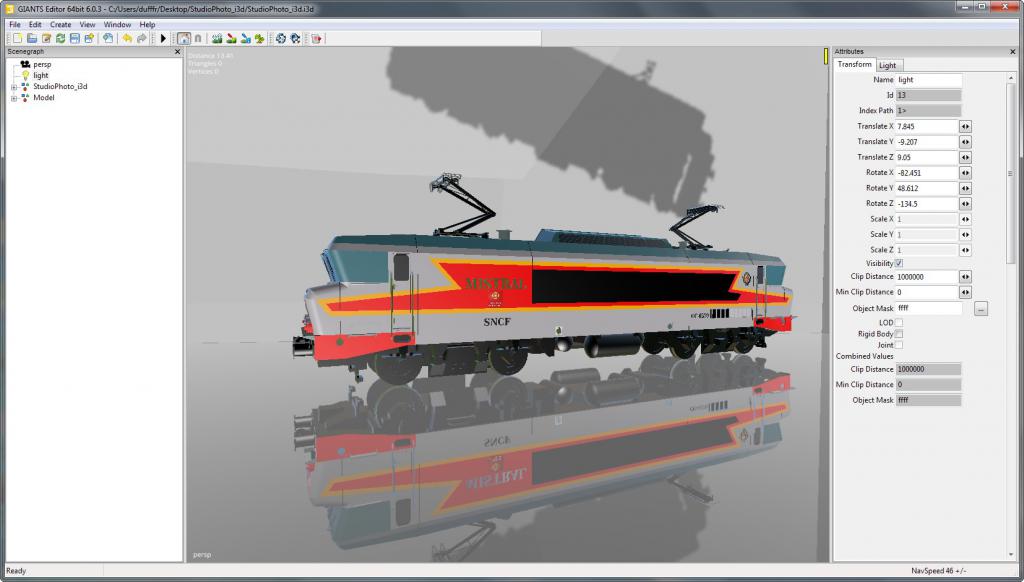The width and height of the screenshot is (1024, 582).
Task: Click the Translate X value field
Action: coord(927,126)
